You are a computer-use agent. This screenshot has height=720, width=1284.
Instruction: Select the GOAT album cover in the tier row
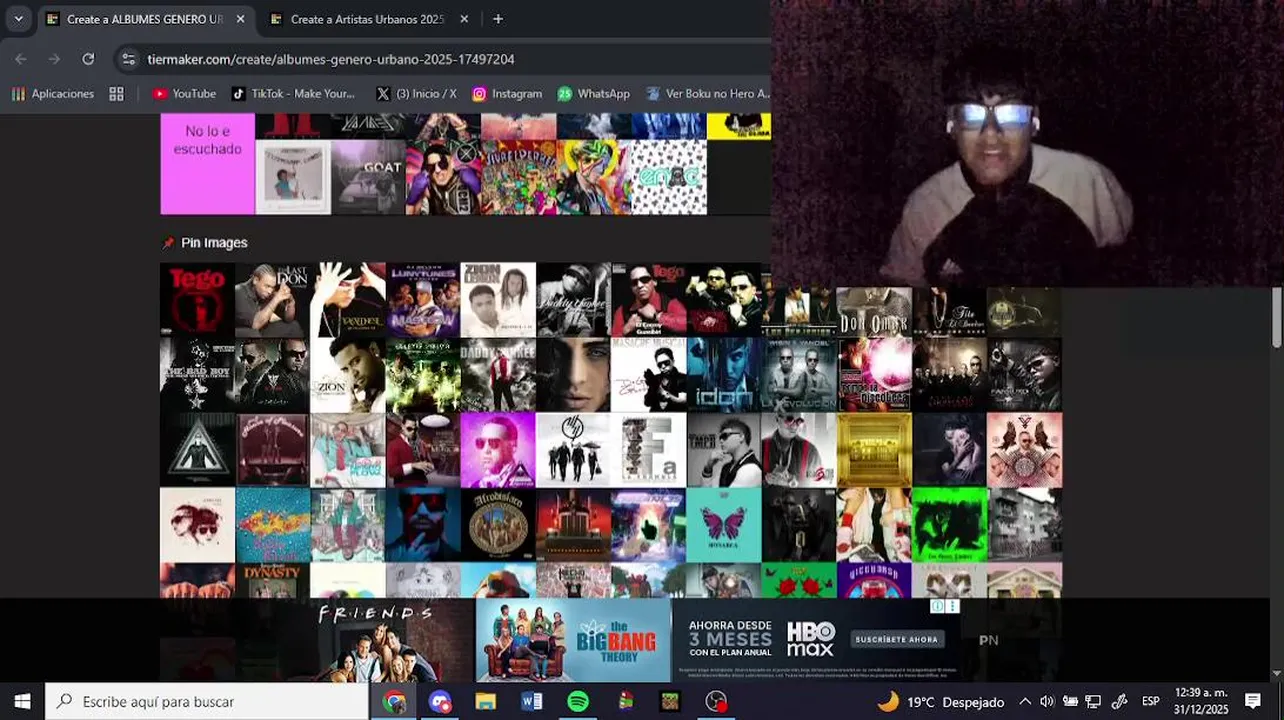[368, 177]
